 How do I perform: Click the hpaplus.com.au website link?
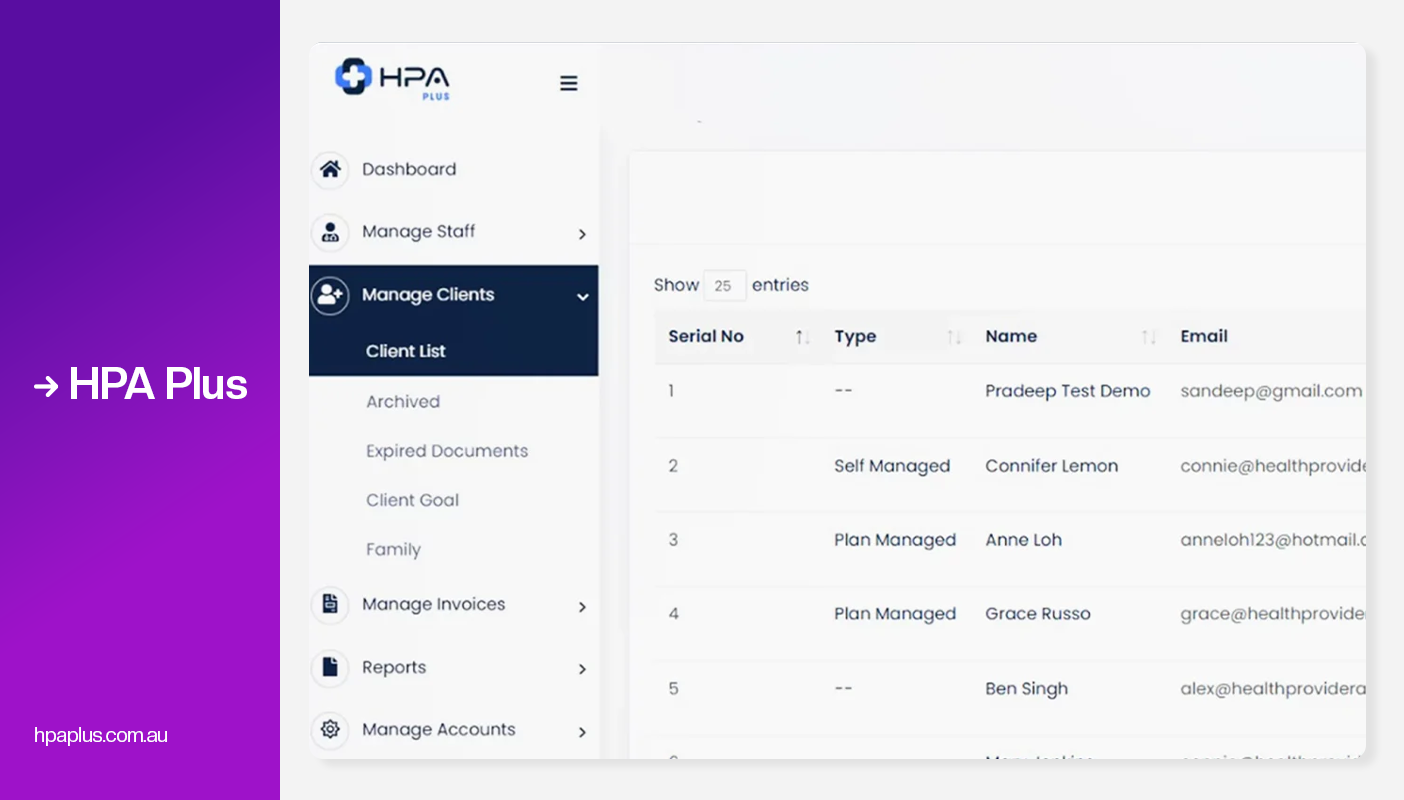[101, 735]
